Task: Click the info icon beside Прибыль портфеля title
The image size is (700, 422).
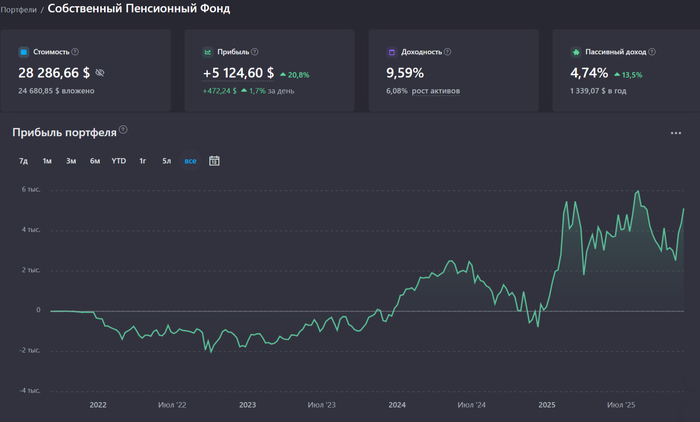Action: [x=124, y=130]
